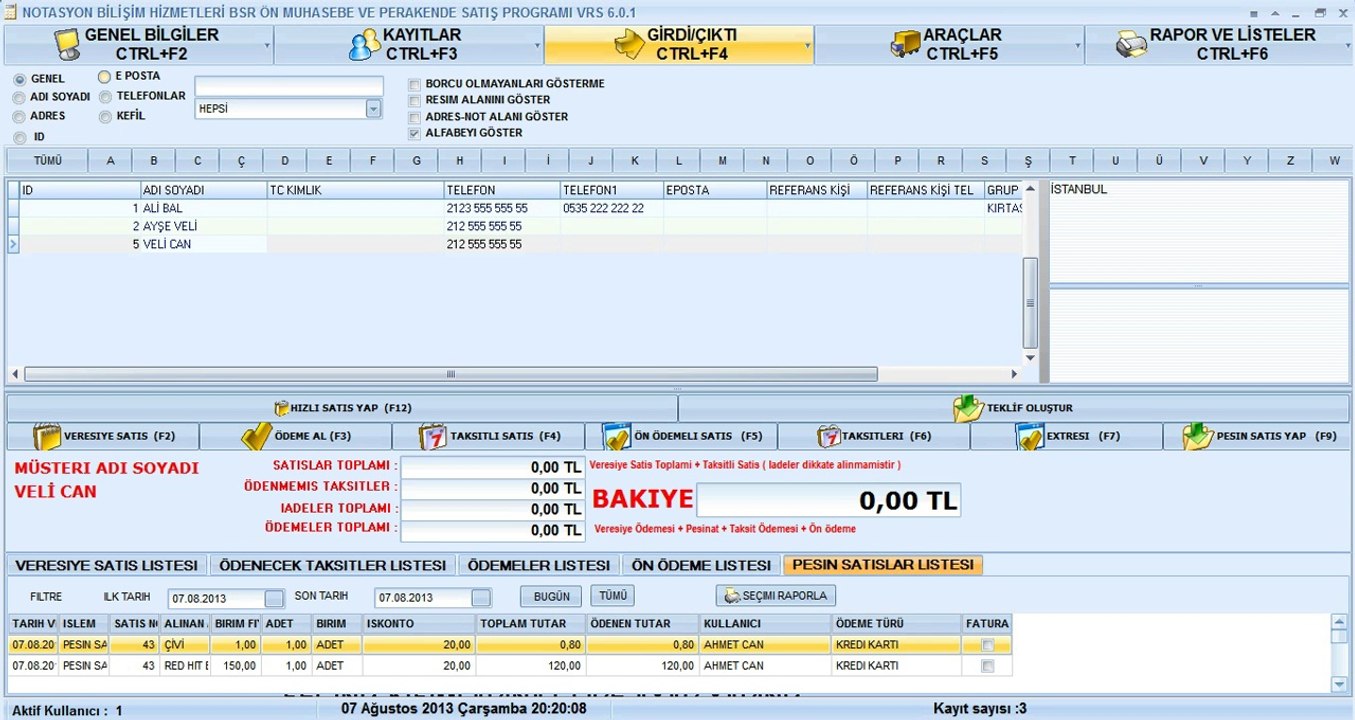
Task: Click the EXTRESI document icon
Action: (1029, 437)
